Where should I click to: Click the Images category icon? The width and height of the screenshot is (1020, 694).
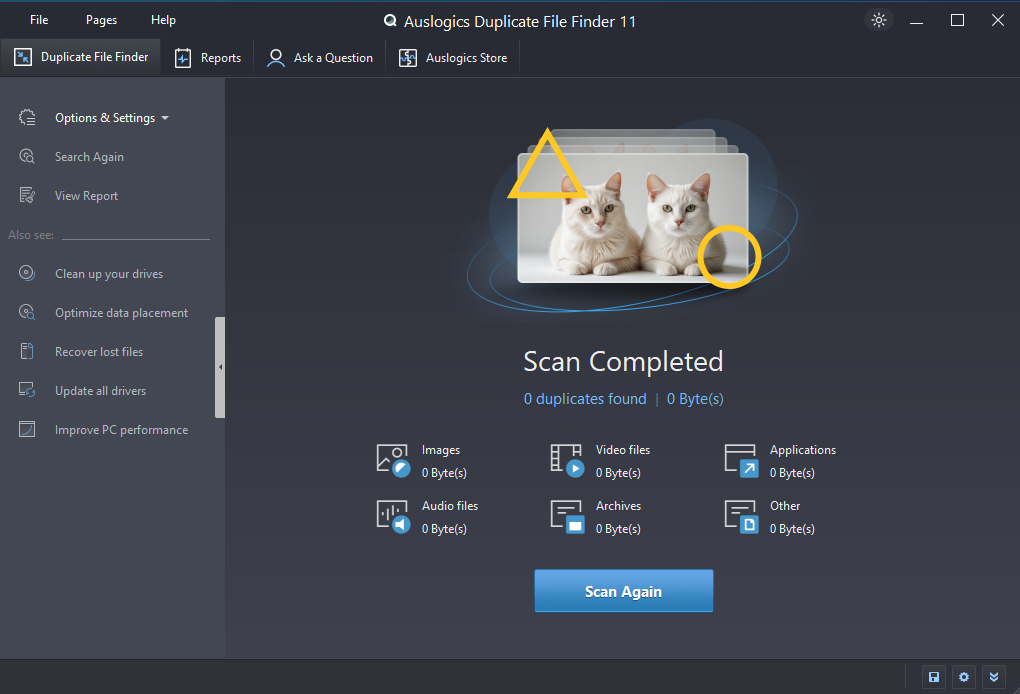click(393, 460)
